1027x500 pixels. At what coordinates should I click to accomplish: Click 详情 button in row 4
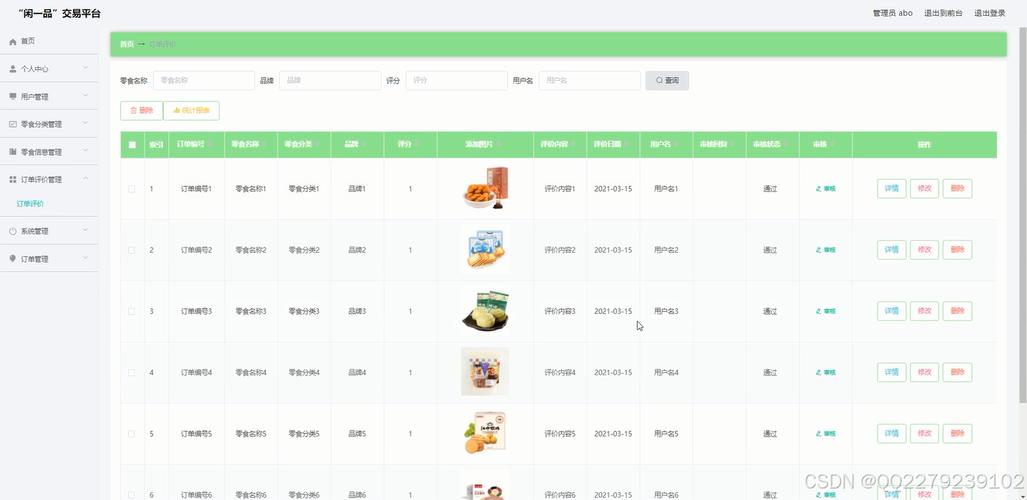pyautogui.click(x=891, y=372)
